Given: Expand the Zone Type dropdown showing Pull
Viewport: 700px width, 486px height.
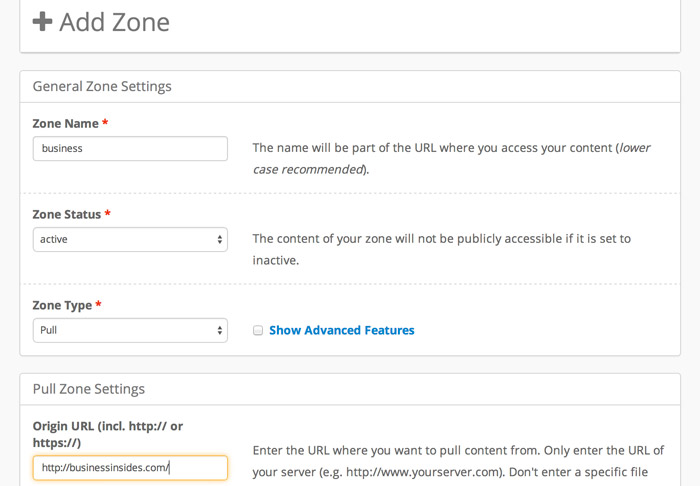Looking at the screenshot, I should 130,330.
